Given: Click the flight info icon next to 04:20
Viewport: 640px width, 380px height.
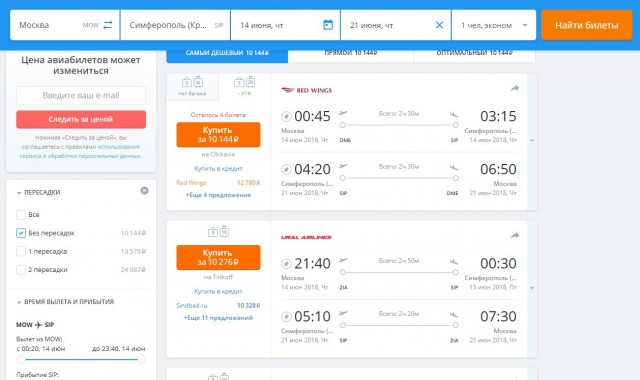Looking at the screenshot, I should pos(286,169).
